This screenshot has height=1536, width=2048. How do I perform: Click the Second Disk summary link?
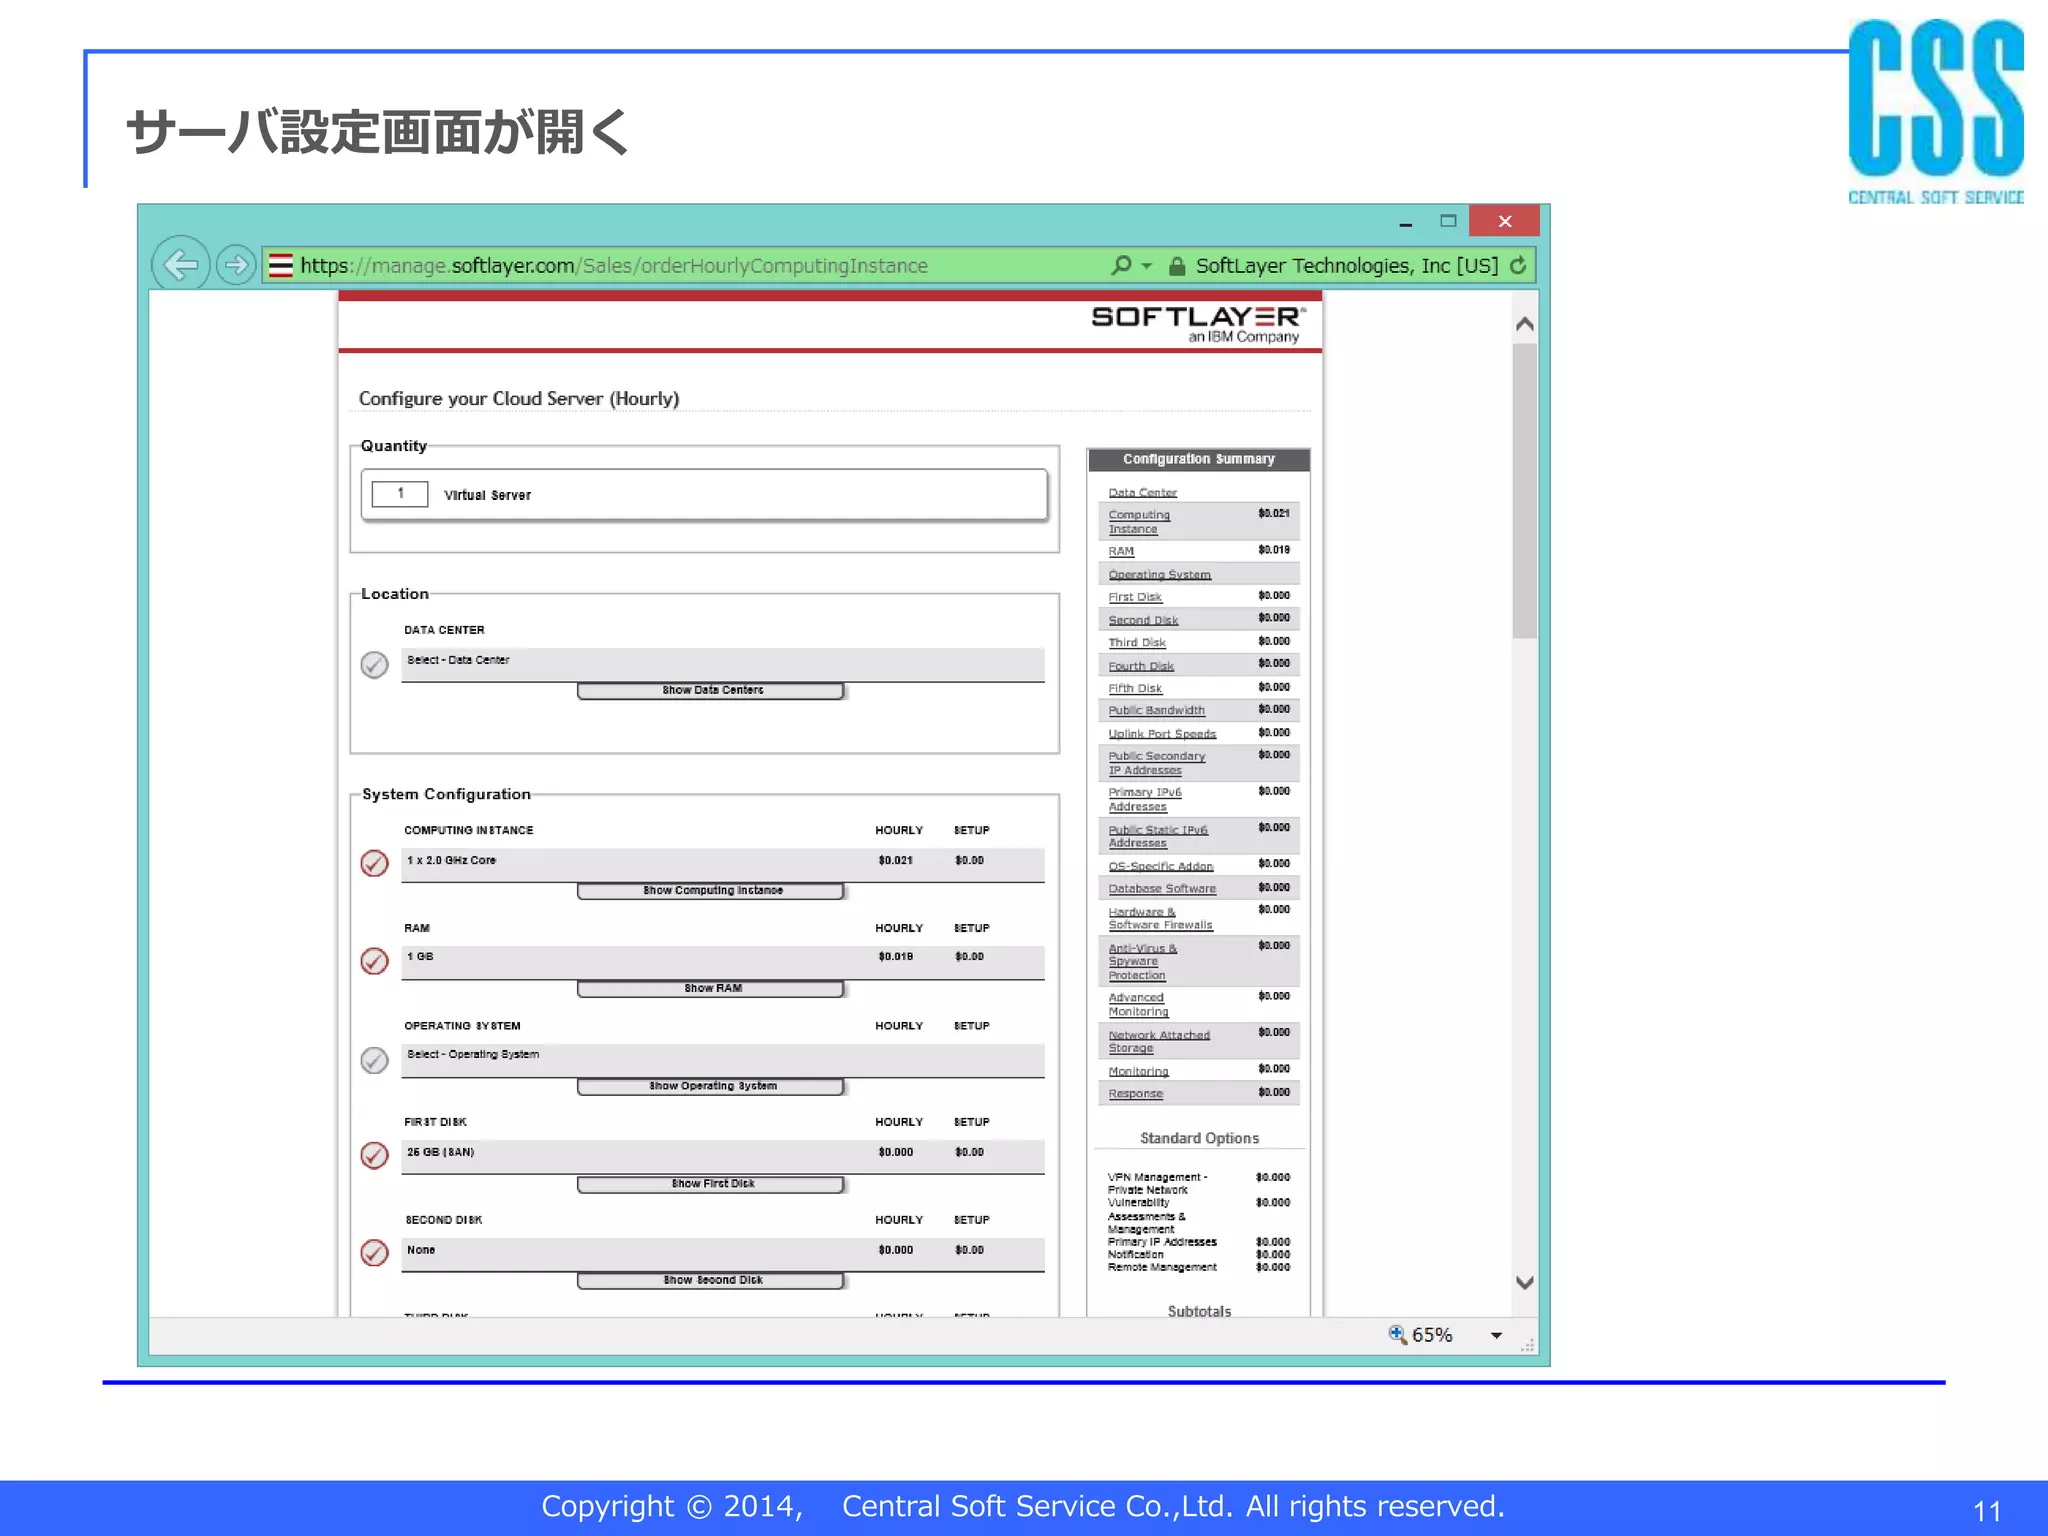point(1143,620)
